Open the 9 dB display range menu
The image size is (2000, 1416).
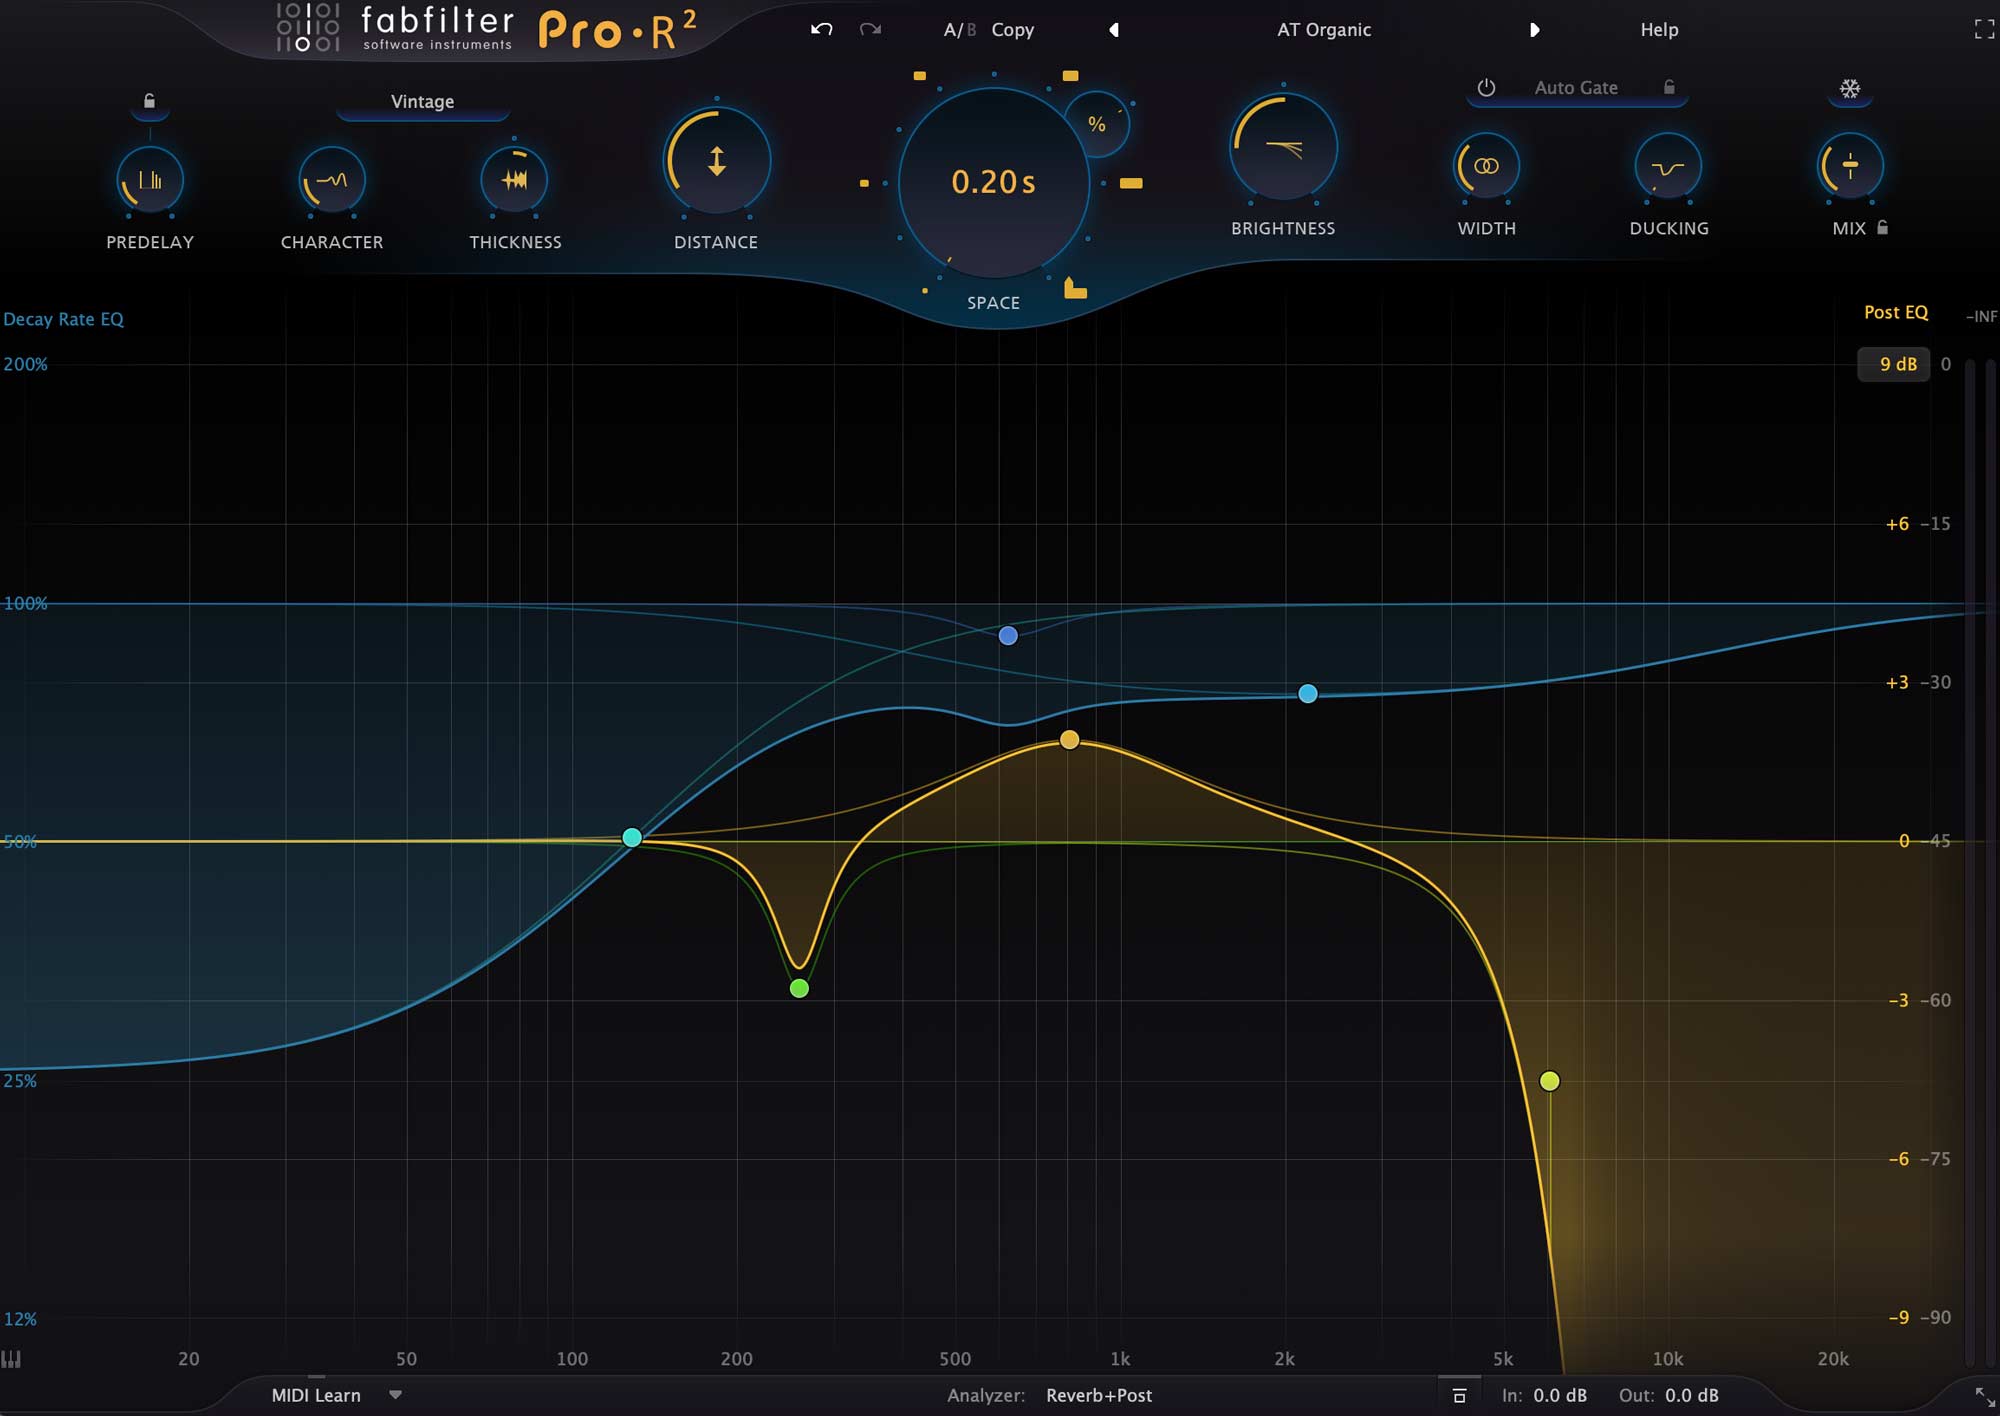coord(1895,364)
